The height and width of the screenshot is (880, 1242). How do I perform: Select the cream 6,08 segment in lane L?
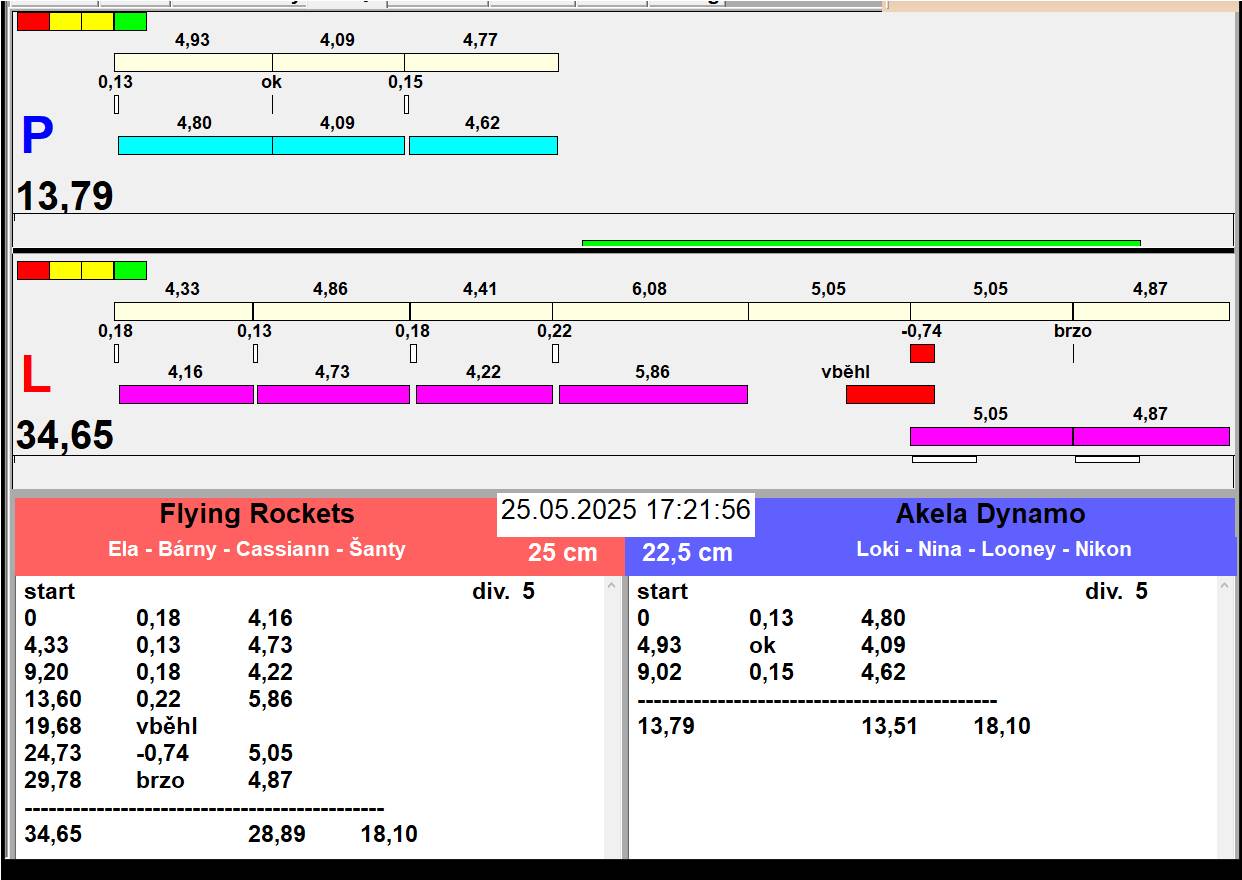tap(650, 311)
